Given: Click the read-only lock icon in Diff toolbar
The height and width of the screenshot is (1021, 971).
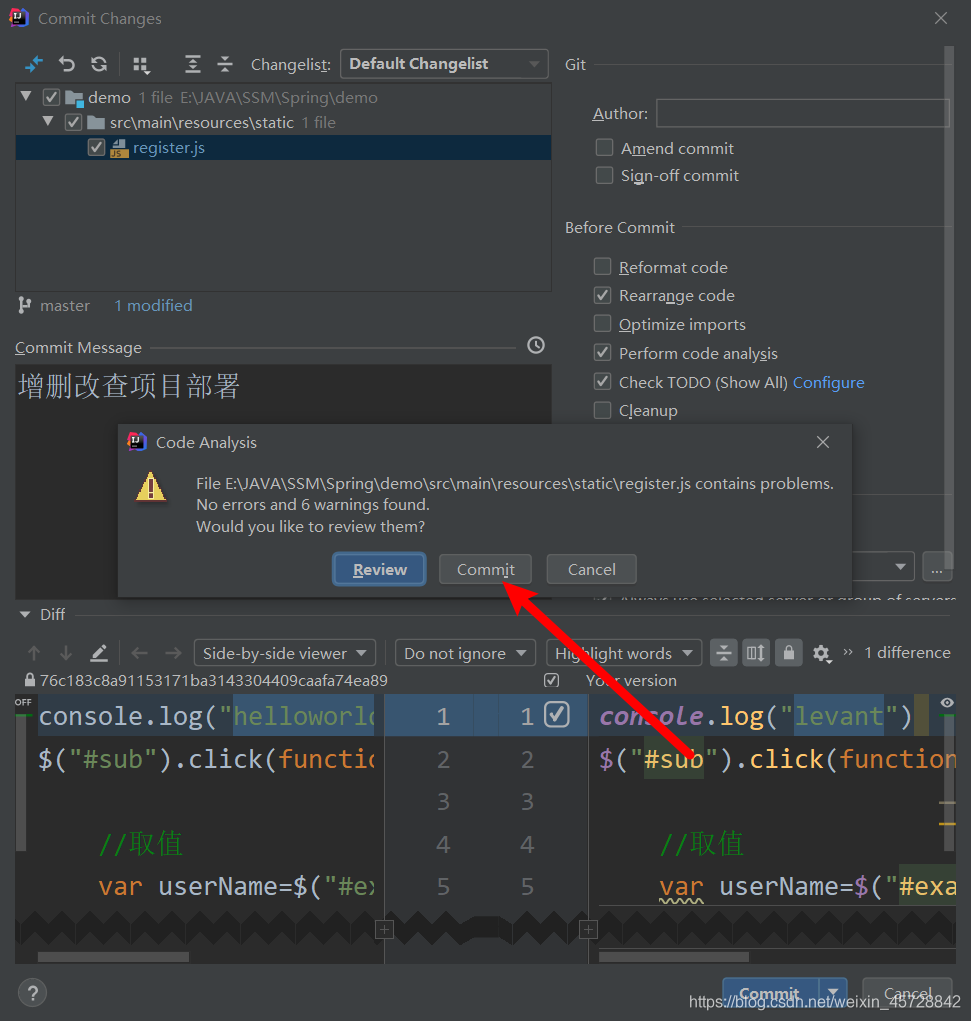Looking at the screenshot, I should pyautogui.click(x=789, y=652).
